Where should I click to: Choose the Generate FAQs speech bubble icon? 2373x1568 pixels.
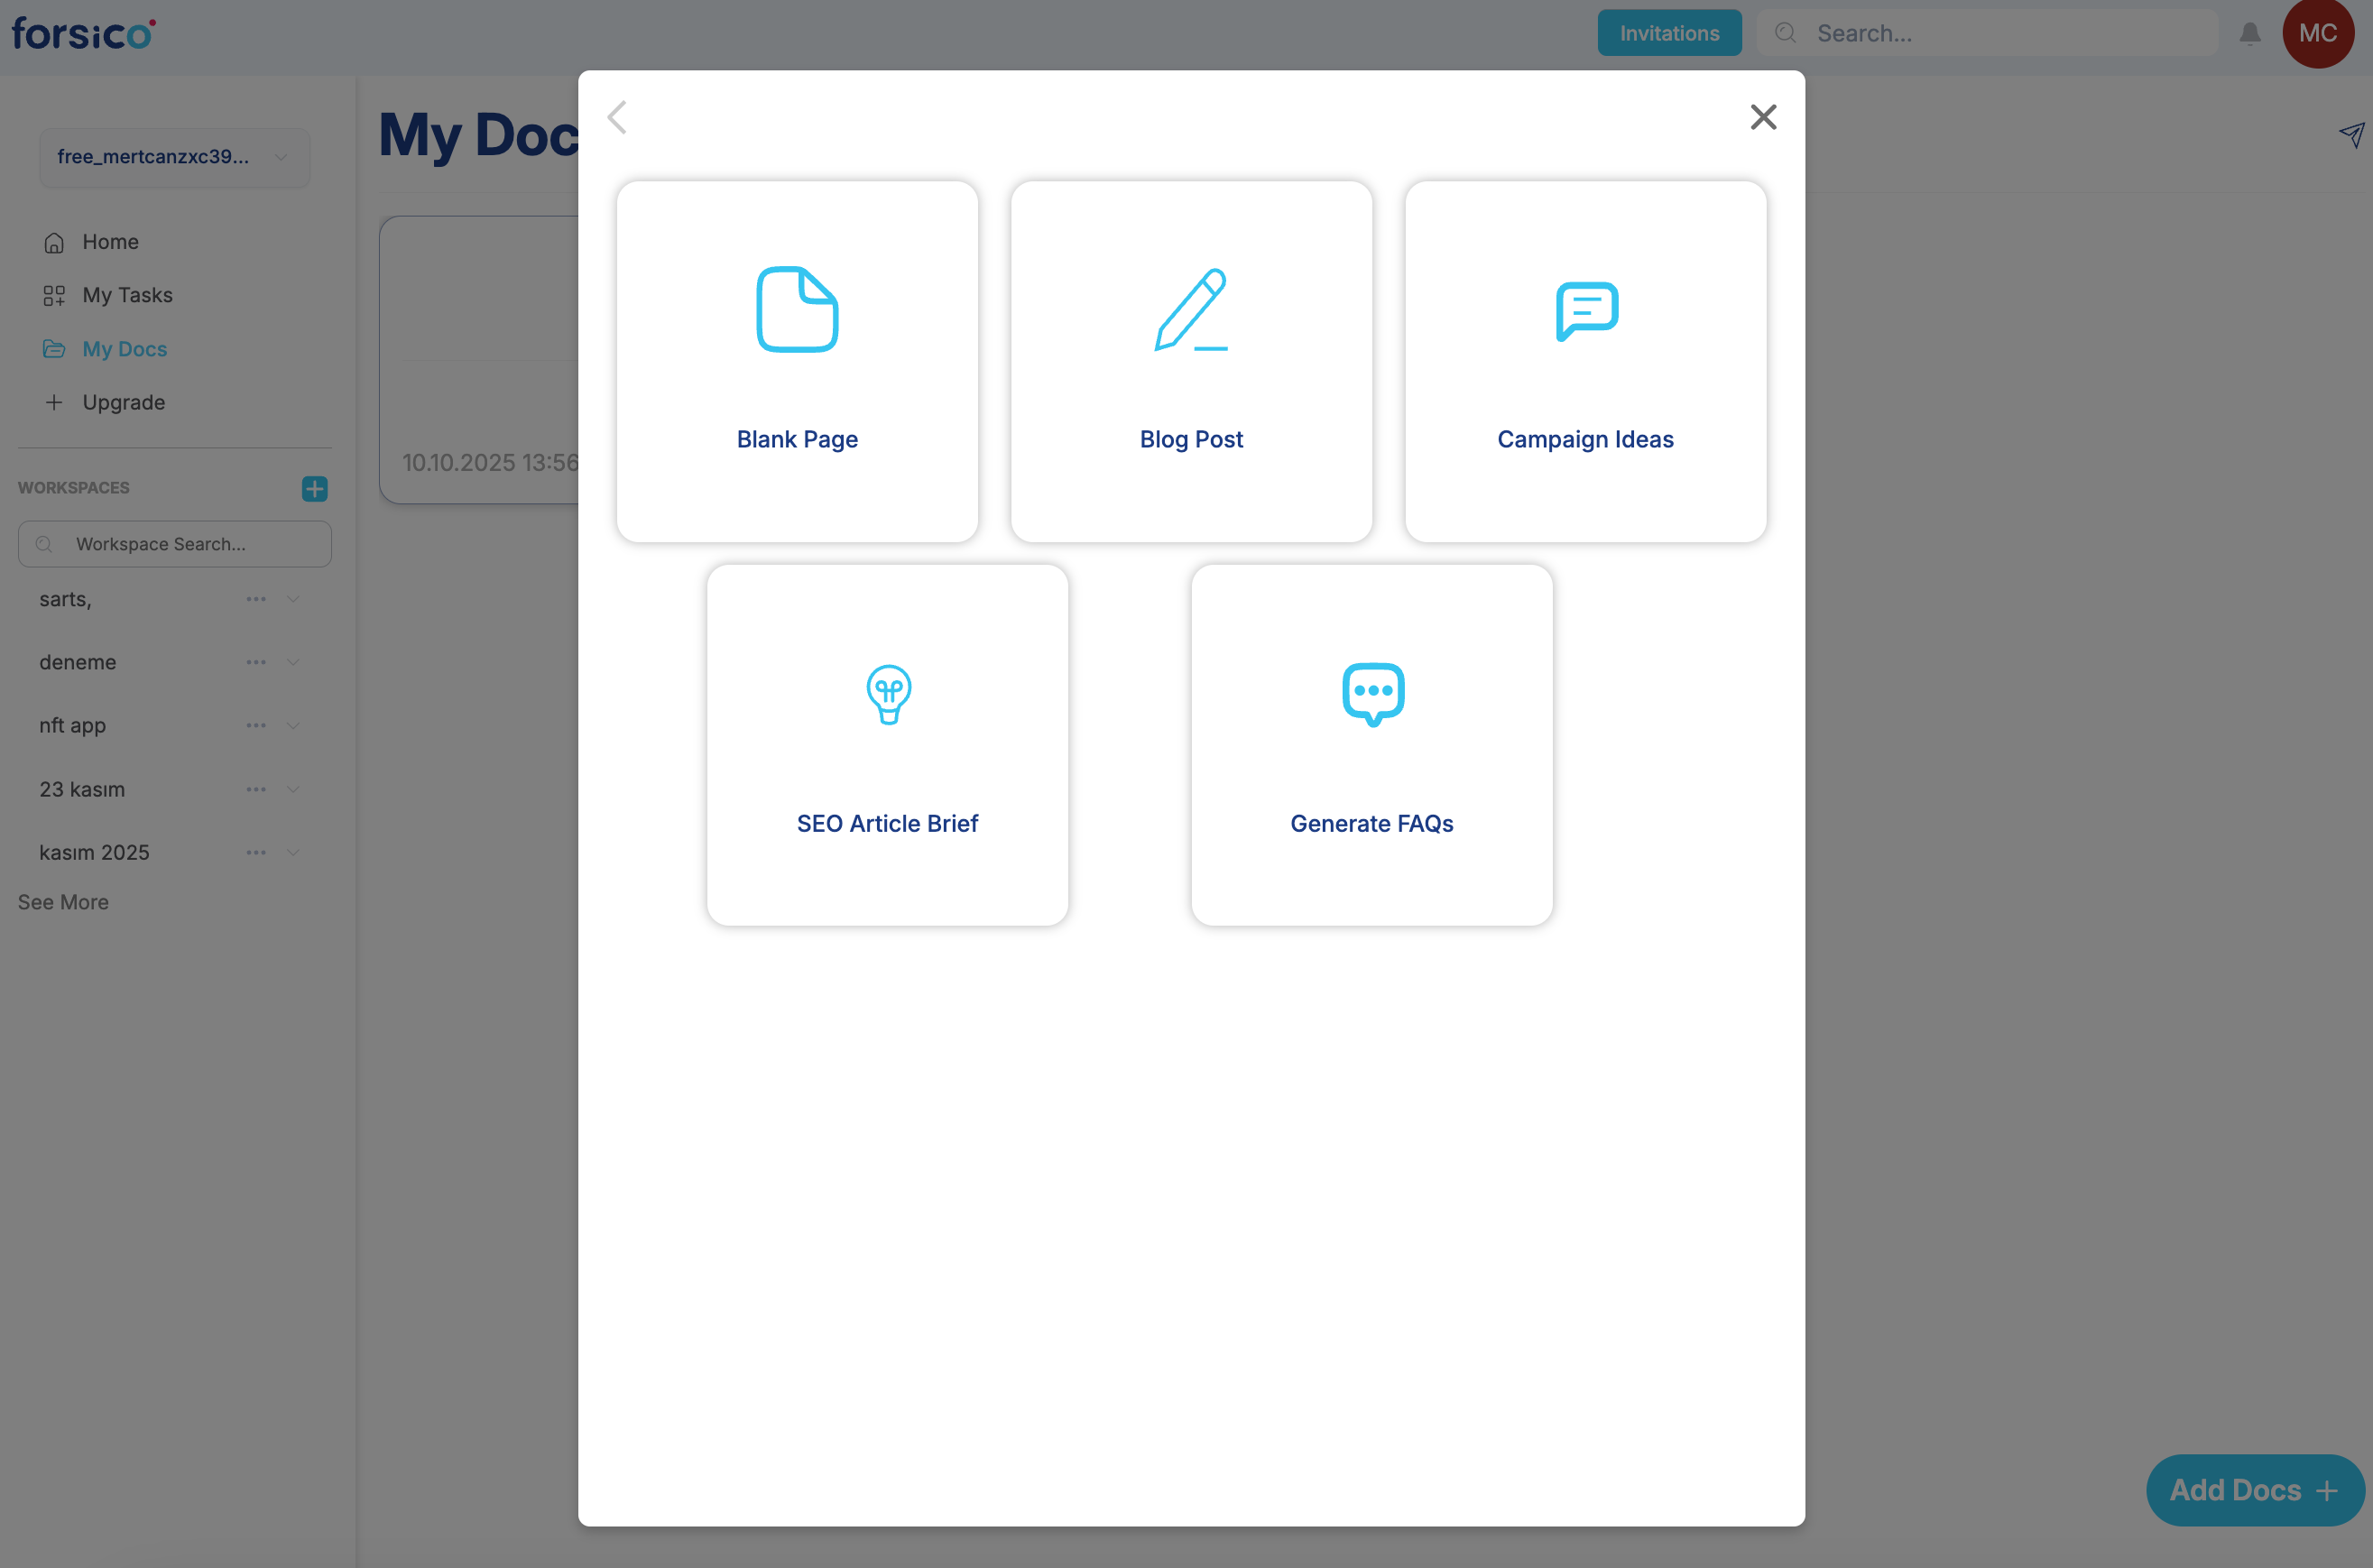coord(1372,693)
